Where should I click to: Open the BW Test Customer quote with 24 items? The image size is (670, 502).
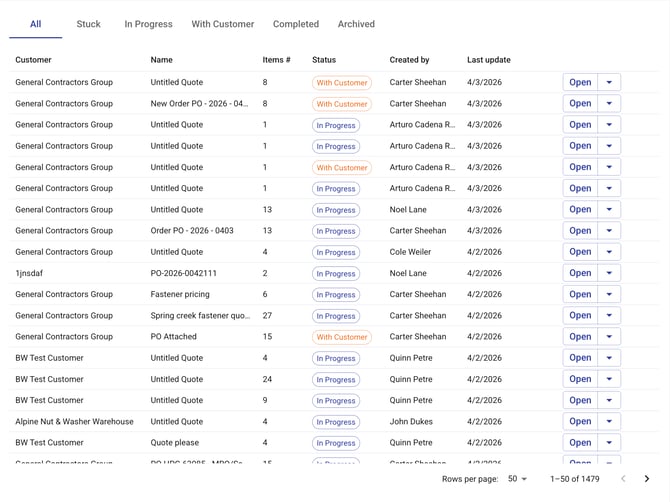[580, 379]
